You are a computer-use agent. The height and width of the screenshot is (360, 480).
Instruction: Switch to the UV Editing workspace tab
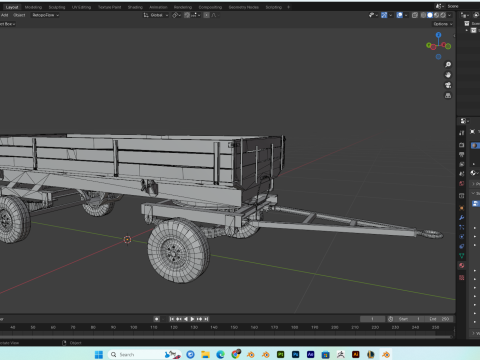pos(81,7)
